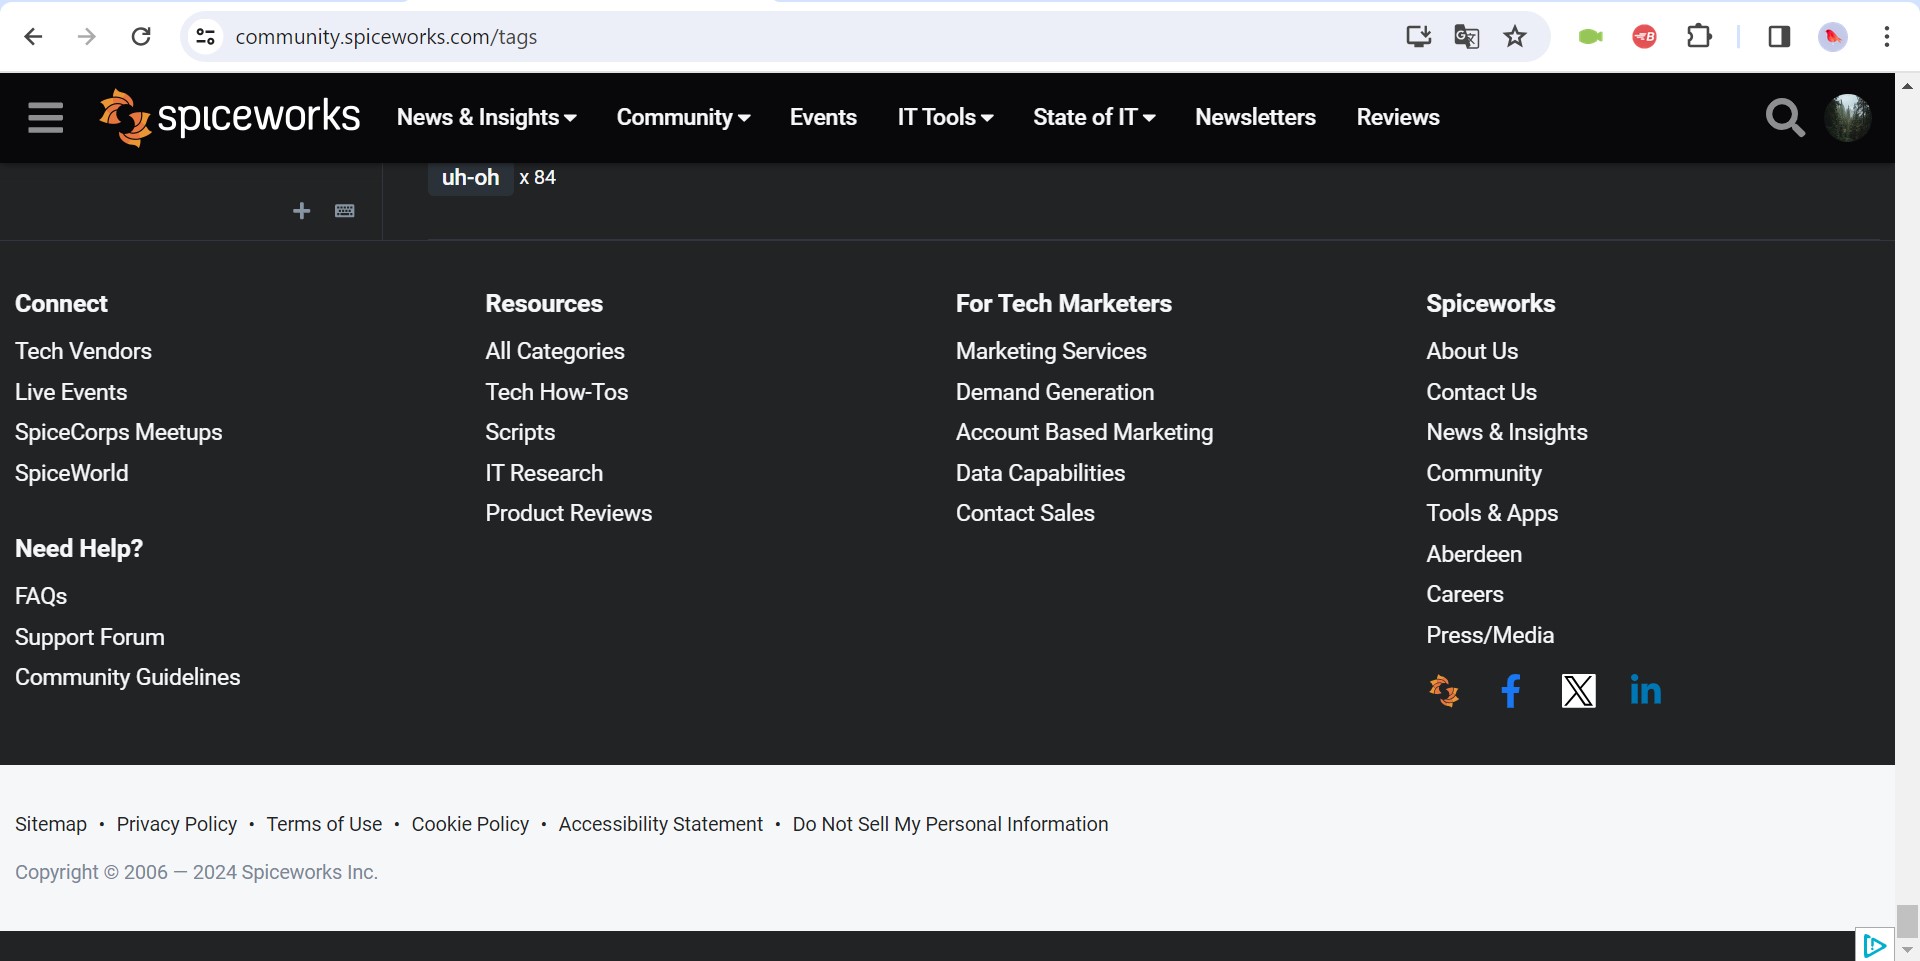Viewport: 1920px width, 961px height.
Task: Open the Account Based Marketing link
Action: tap(1084, 432)
